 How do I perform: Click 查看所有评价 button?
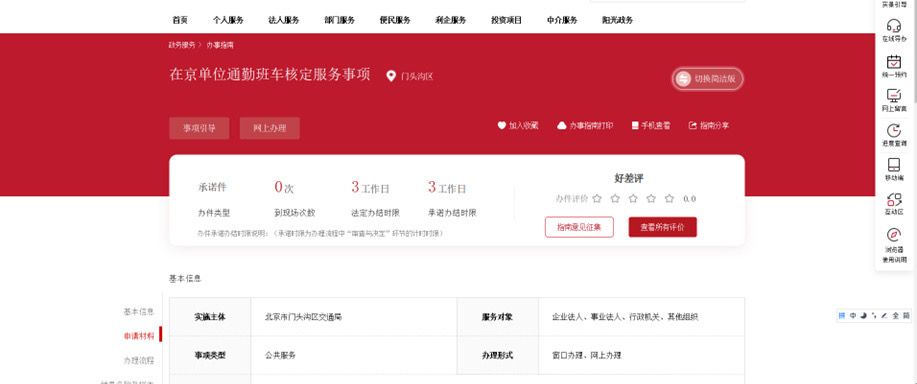tap(663, 227)
